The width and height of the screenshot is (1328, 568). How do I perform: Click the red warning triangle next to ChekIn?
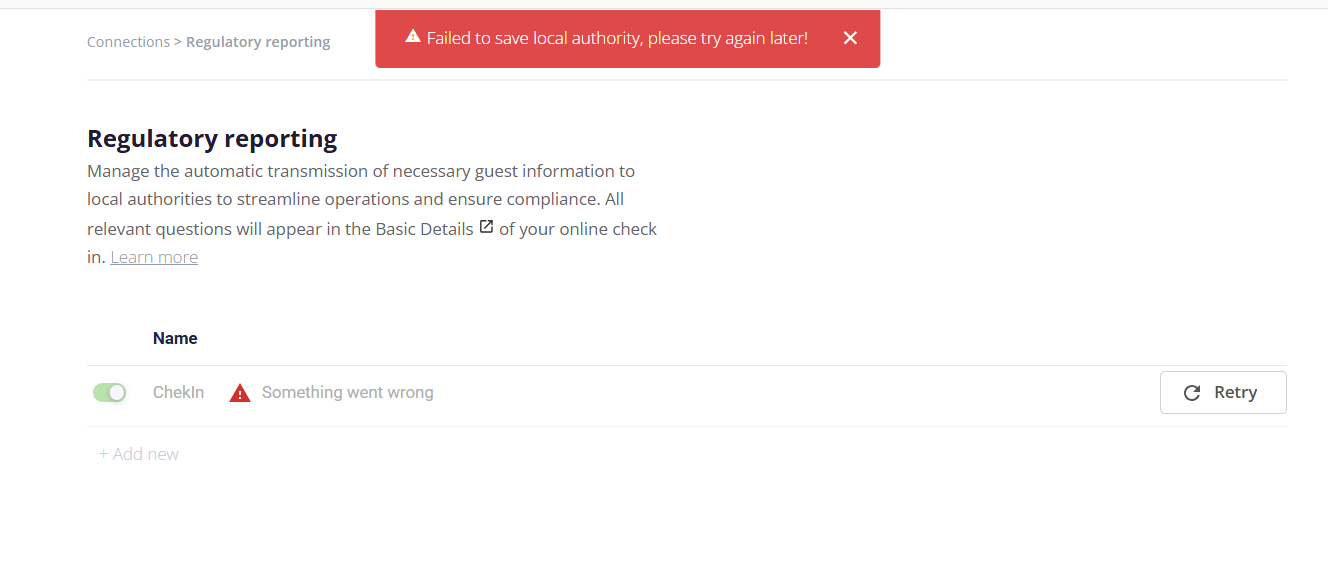tap(240, 393)
